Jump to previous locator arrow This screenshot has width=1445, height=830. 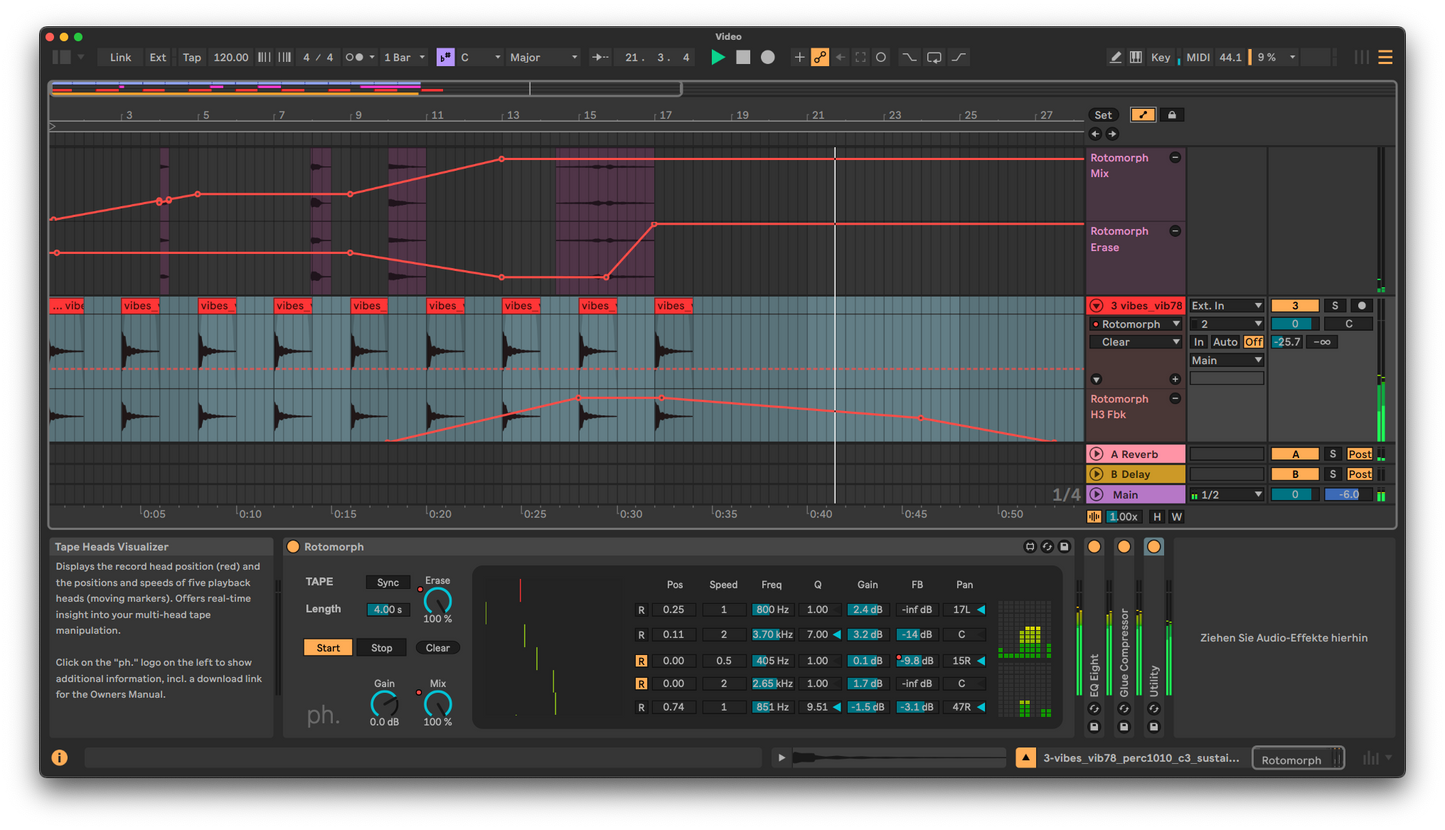click(x=1095, y=134)
